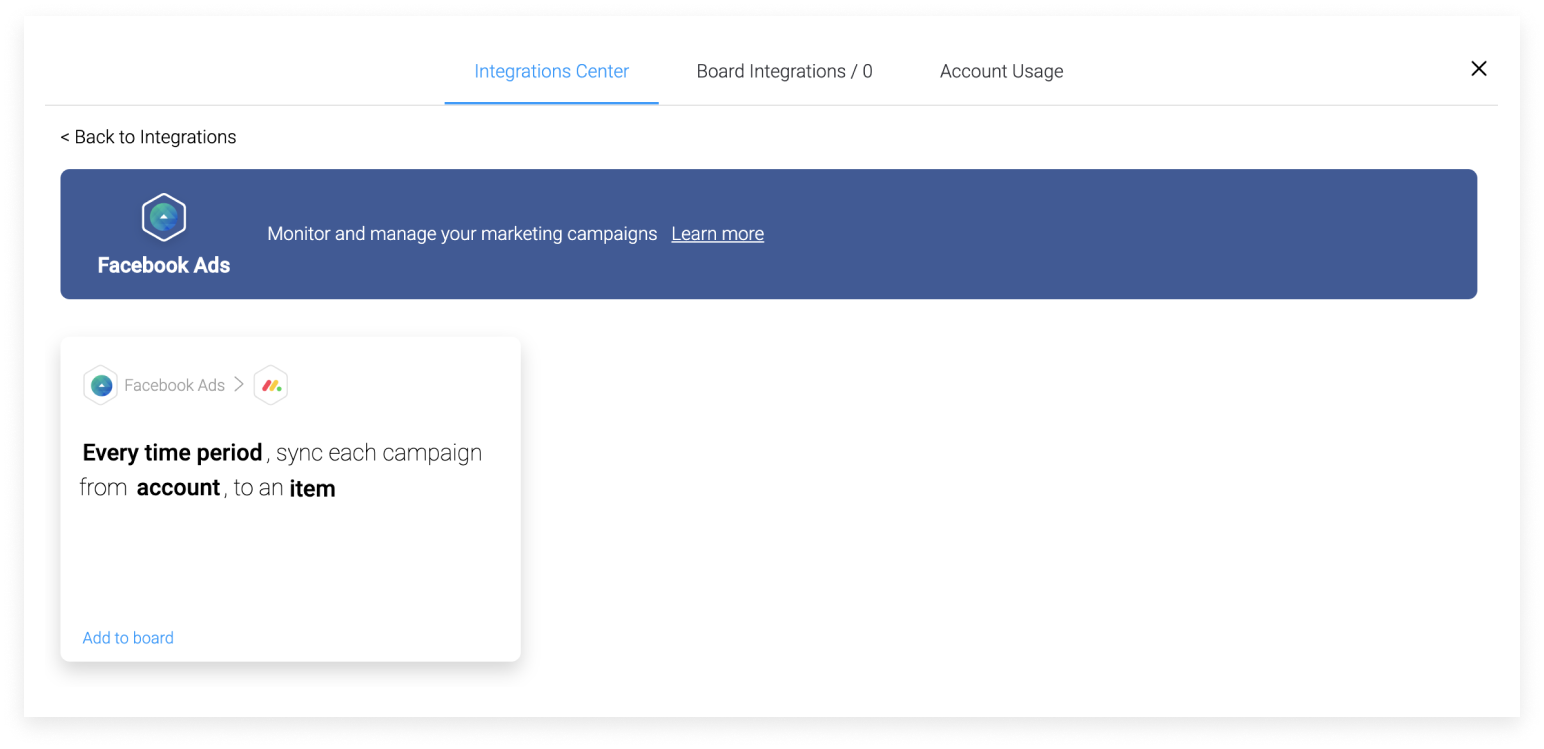Click the 'Facebook Ads' banner title text
This screenshot has width=1544, height=749.
(x=164, y=265)
